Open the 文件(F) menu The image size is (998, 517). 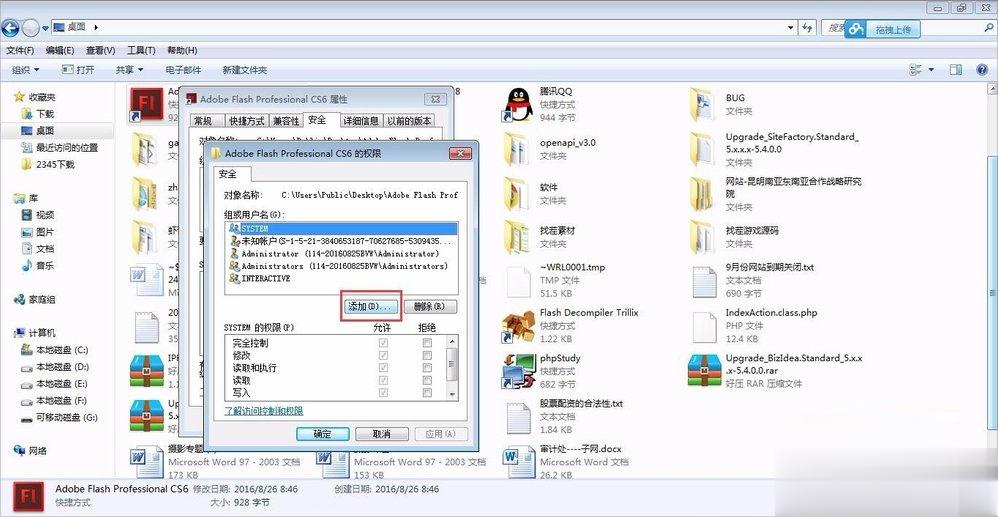coord(20,50)
